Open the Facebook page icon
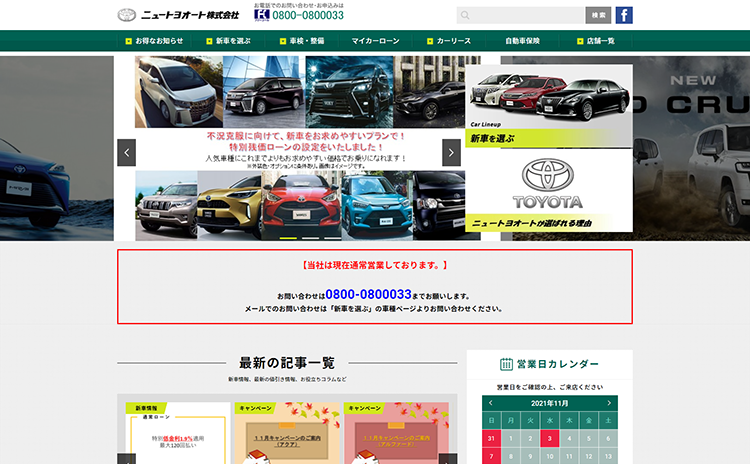Viewport: 750px width, 464px height. tap(624, 15)
